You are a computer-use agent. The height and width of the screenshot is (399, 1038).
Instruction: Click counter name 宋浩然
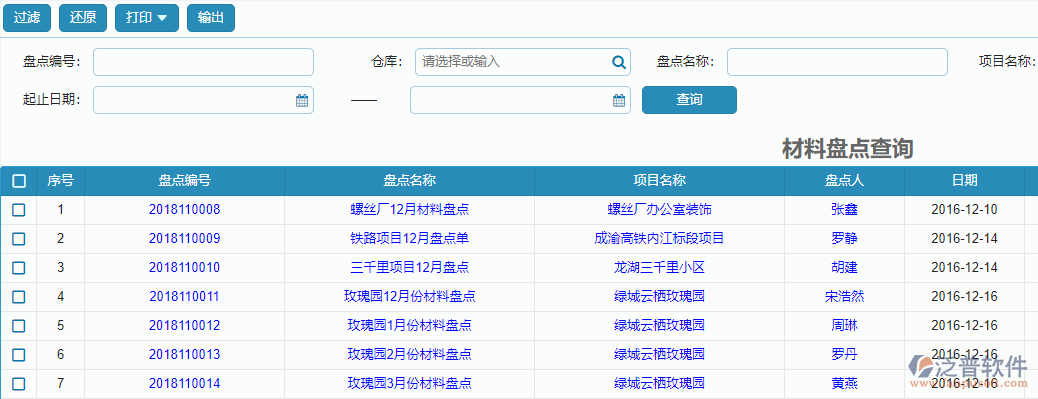click(844, 296)
